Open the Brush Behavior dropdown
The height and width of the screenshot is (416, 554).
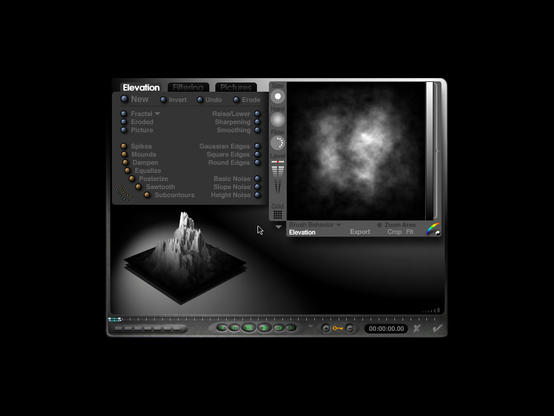pos(315,225)
